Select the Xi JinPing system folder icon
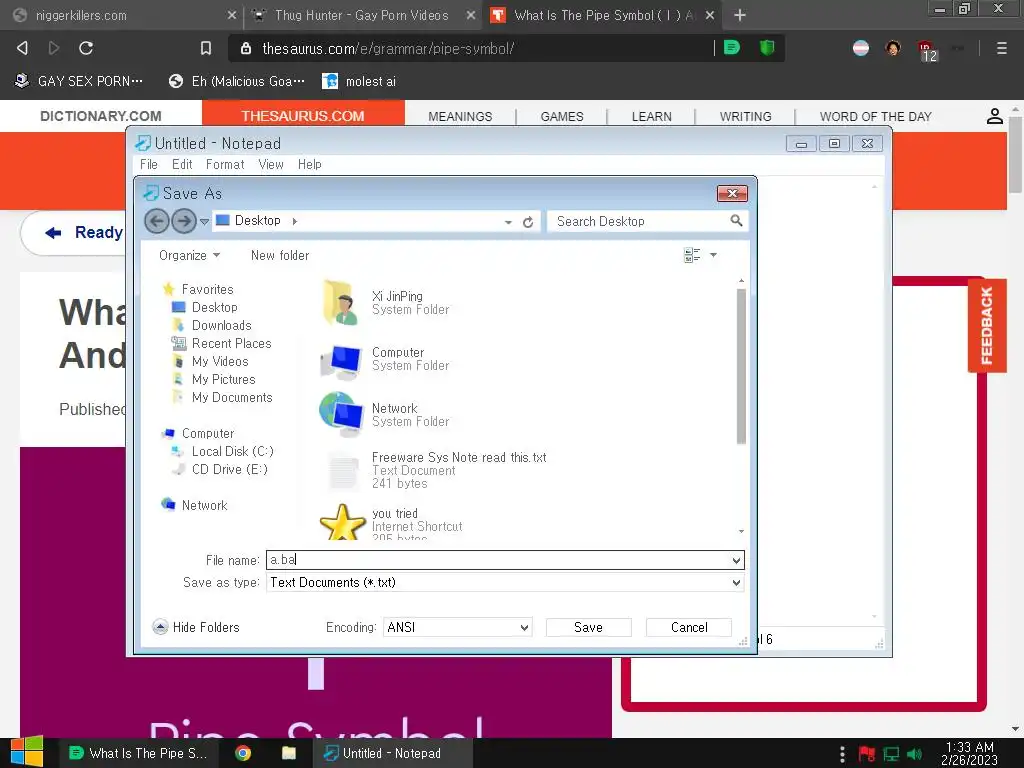This screenshot has height=768, width=1024. pos(340,302)
